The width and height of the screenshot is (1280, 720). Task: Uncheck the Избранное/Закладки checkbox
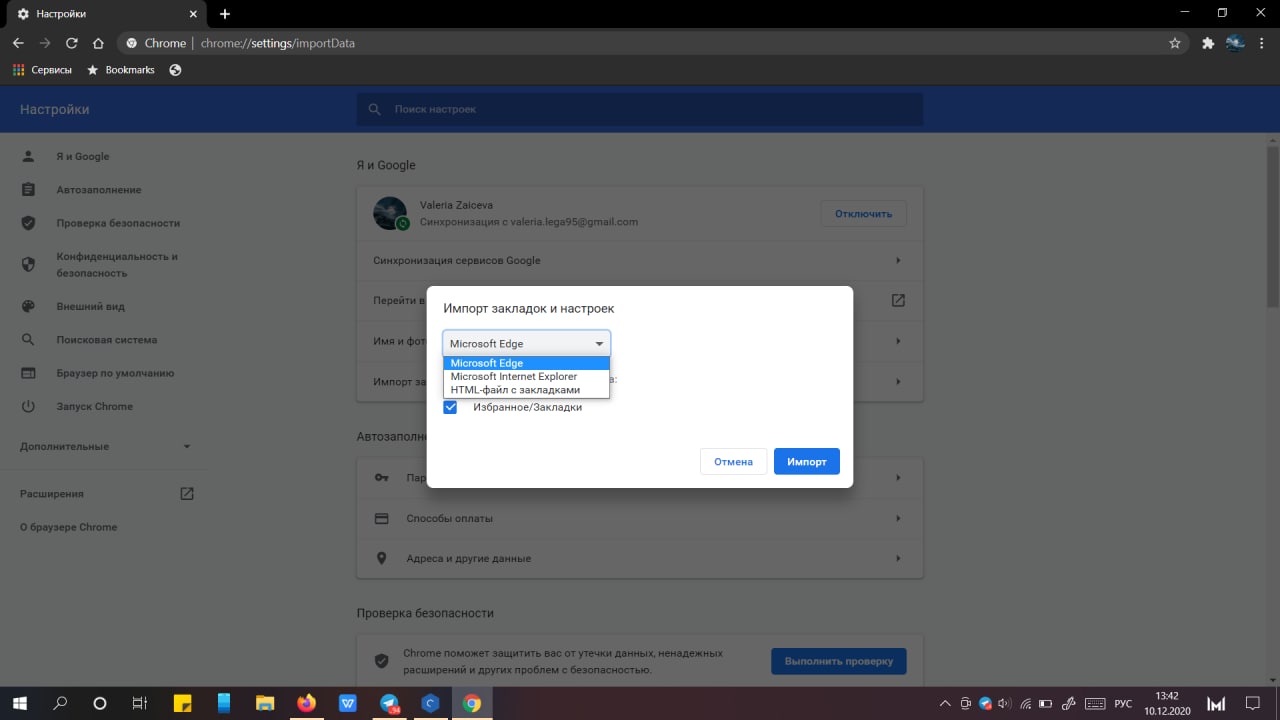tap(450, 407)
